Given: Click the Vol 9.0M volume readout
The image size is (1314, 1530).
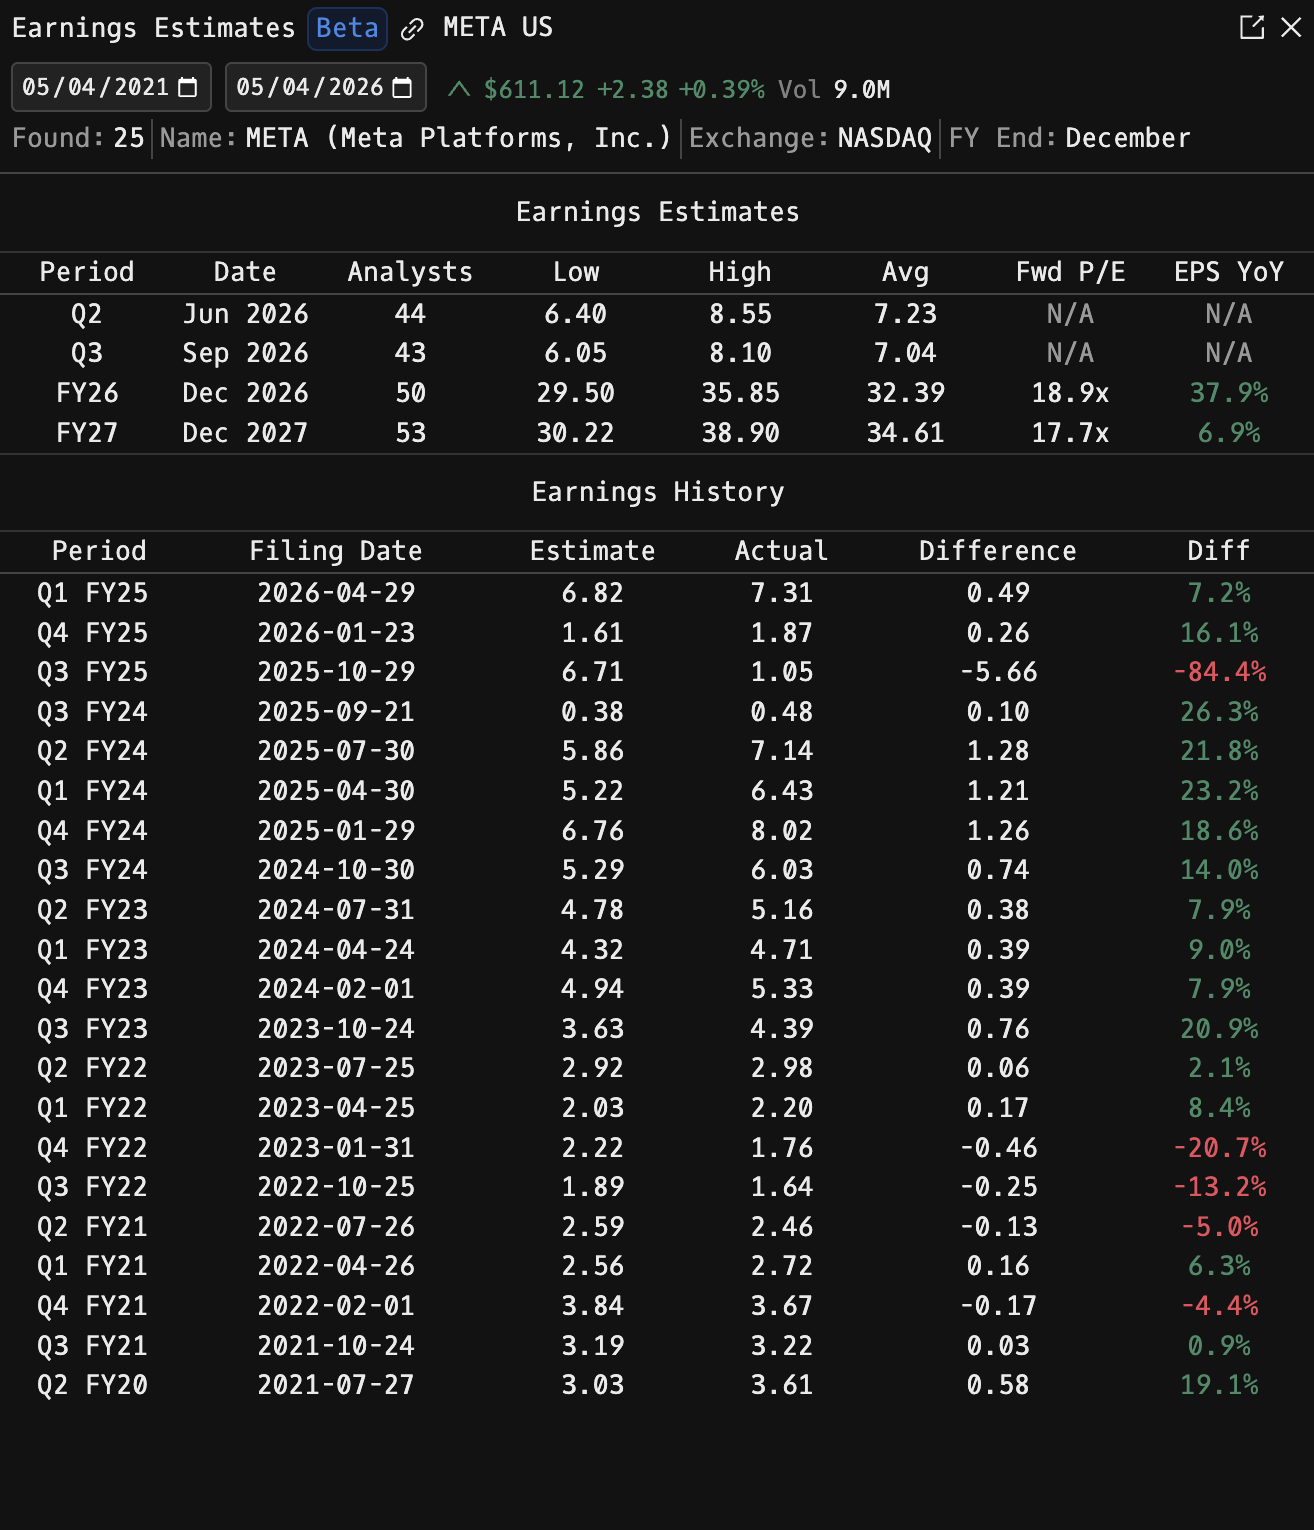Looking at the screenshot, I should coord(834,90).
